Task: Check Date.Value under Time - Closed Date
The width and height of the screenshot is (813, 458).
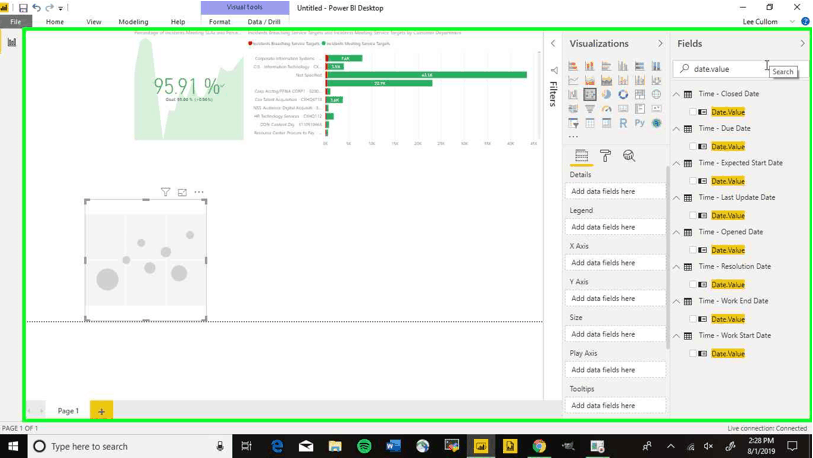Action: (x=693, y=112)
